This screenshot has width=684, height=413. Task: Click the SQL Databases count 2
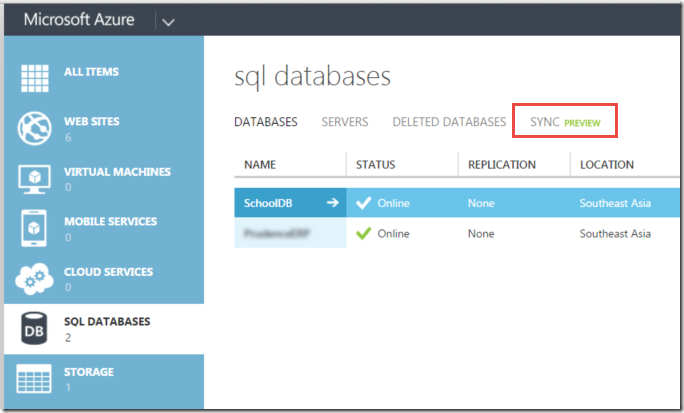click(68, 338)
